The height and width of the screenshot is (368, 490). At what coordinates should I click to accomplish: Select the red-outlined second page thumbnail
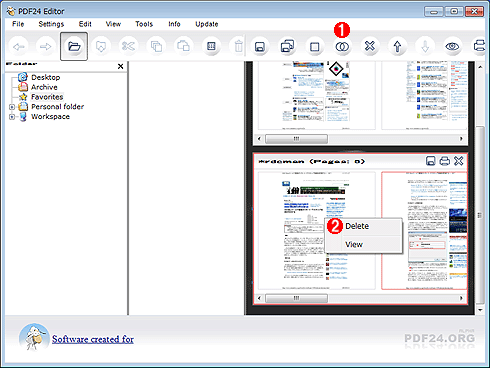[424, 230]
